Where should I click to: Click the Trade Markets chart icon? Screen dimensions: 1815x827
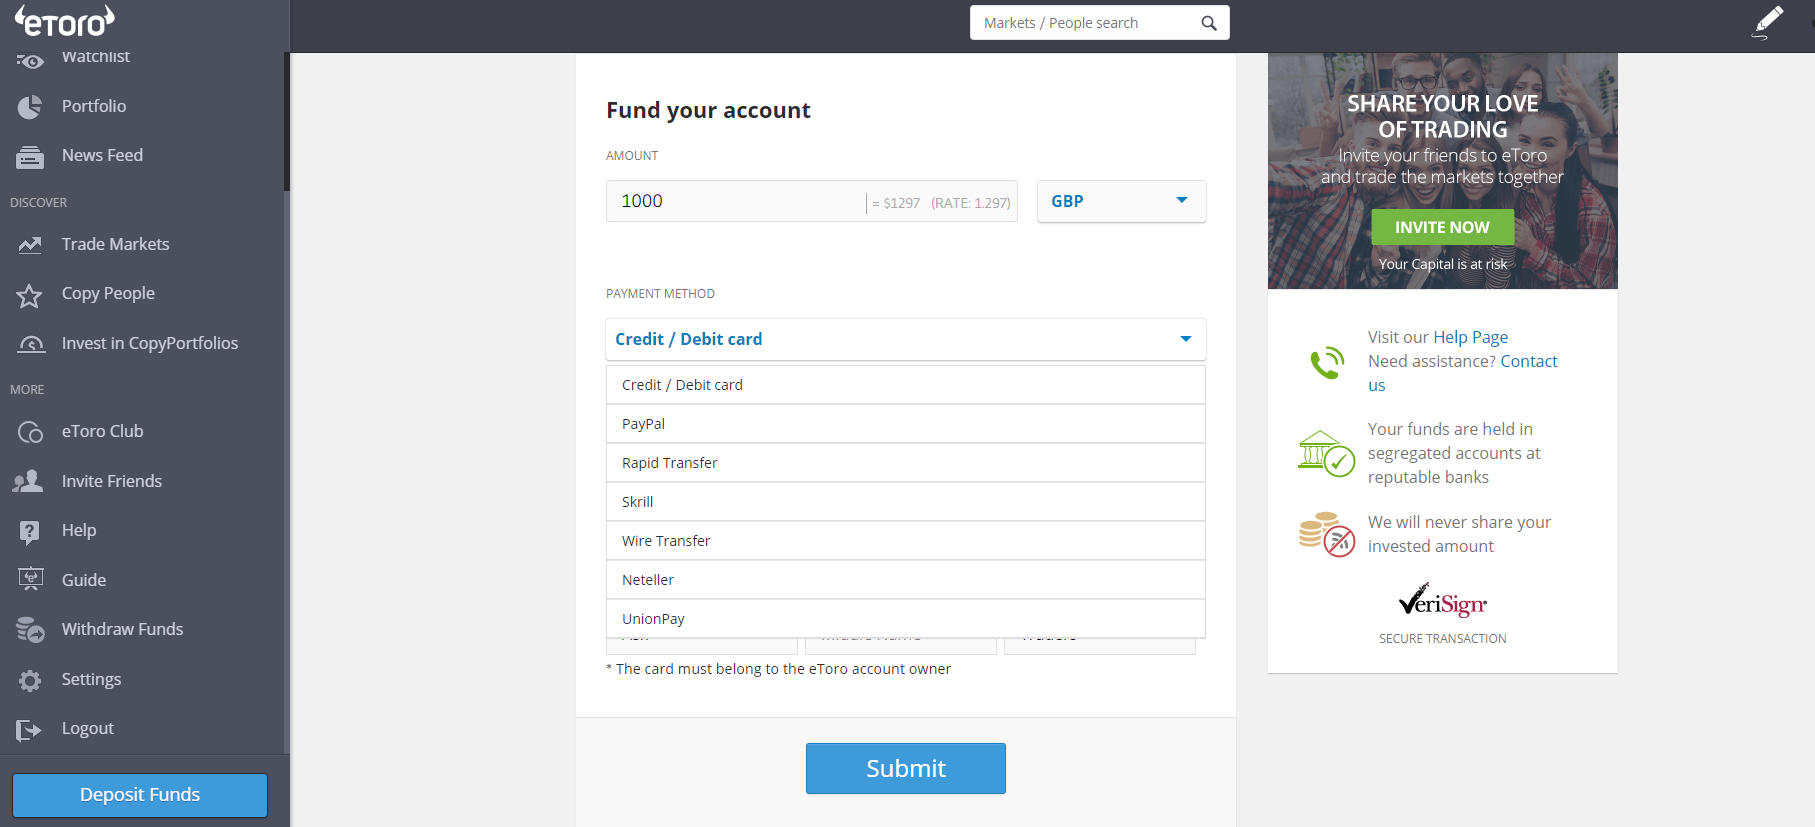click(30, 244)
